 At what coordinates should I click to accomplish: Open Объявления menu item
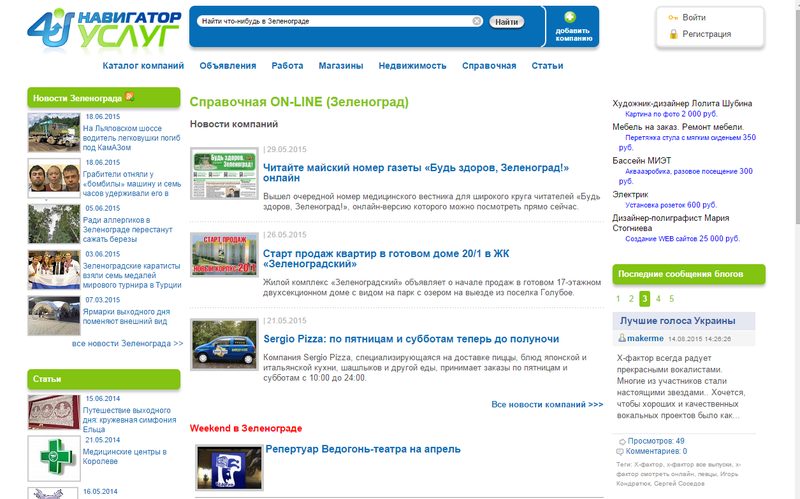pyautogui.click(x=228, y=66)
